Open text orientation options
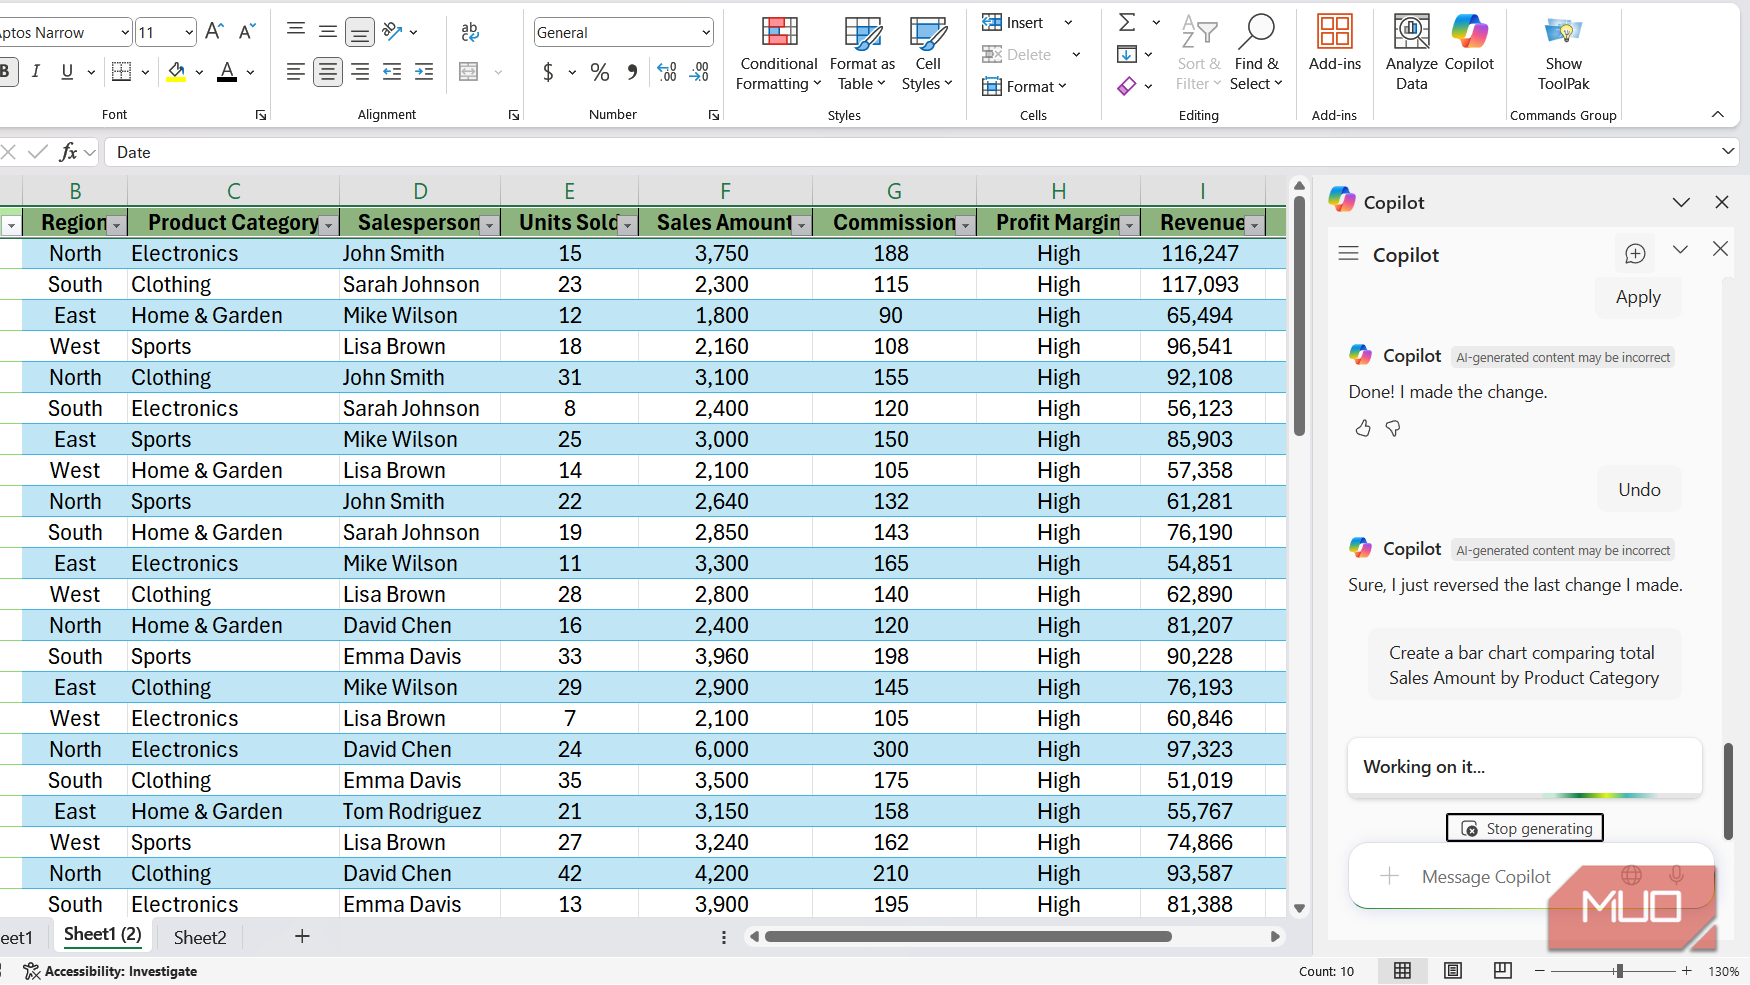Viewport: 1750px width, 985px height. point(400,32)
